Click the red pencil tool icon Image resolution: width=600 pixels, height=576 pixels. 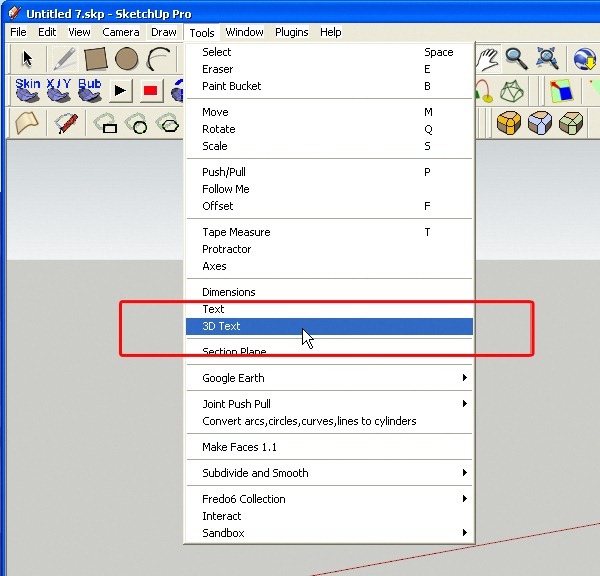(x=66, y=123)
